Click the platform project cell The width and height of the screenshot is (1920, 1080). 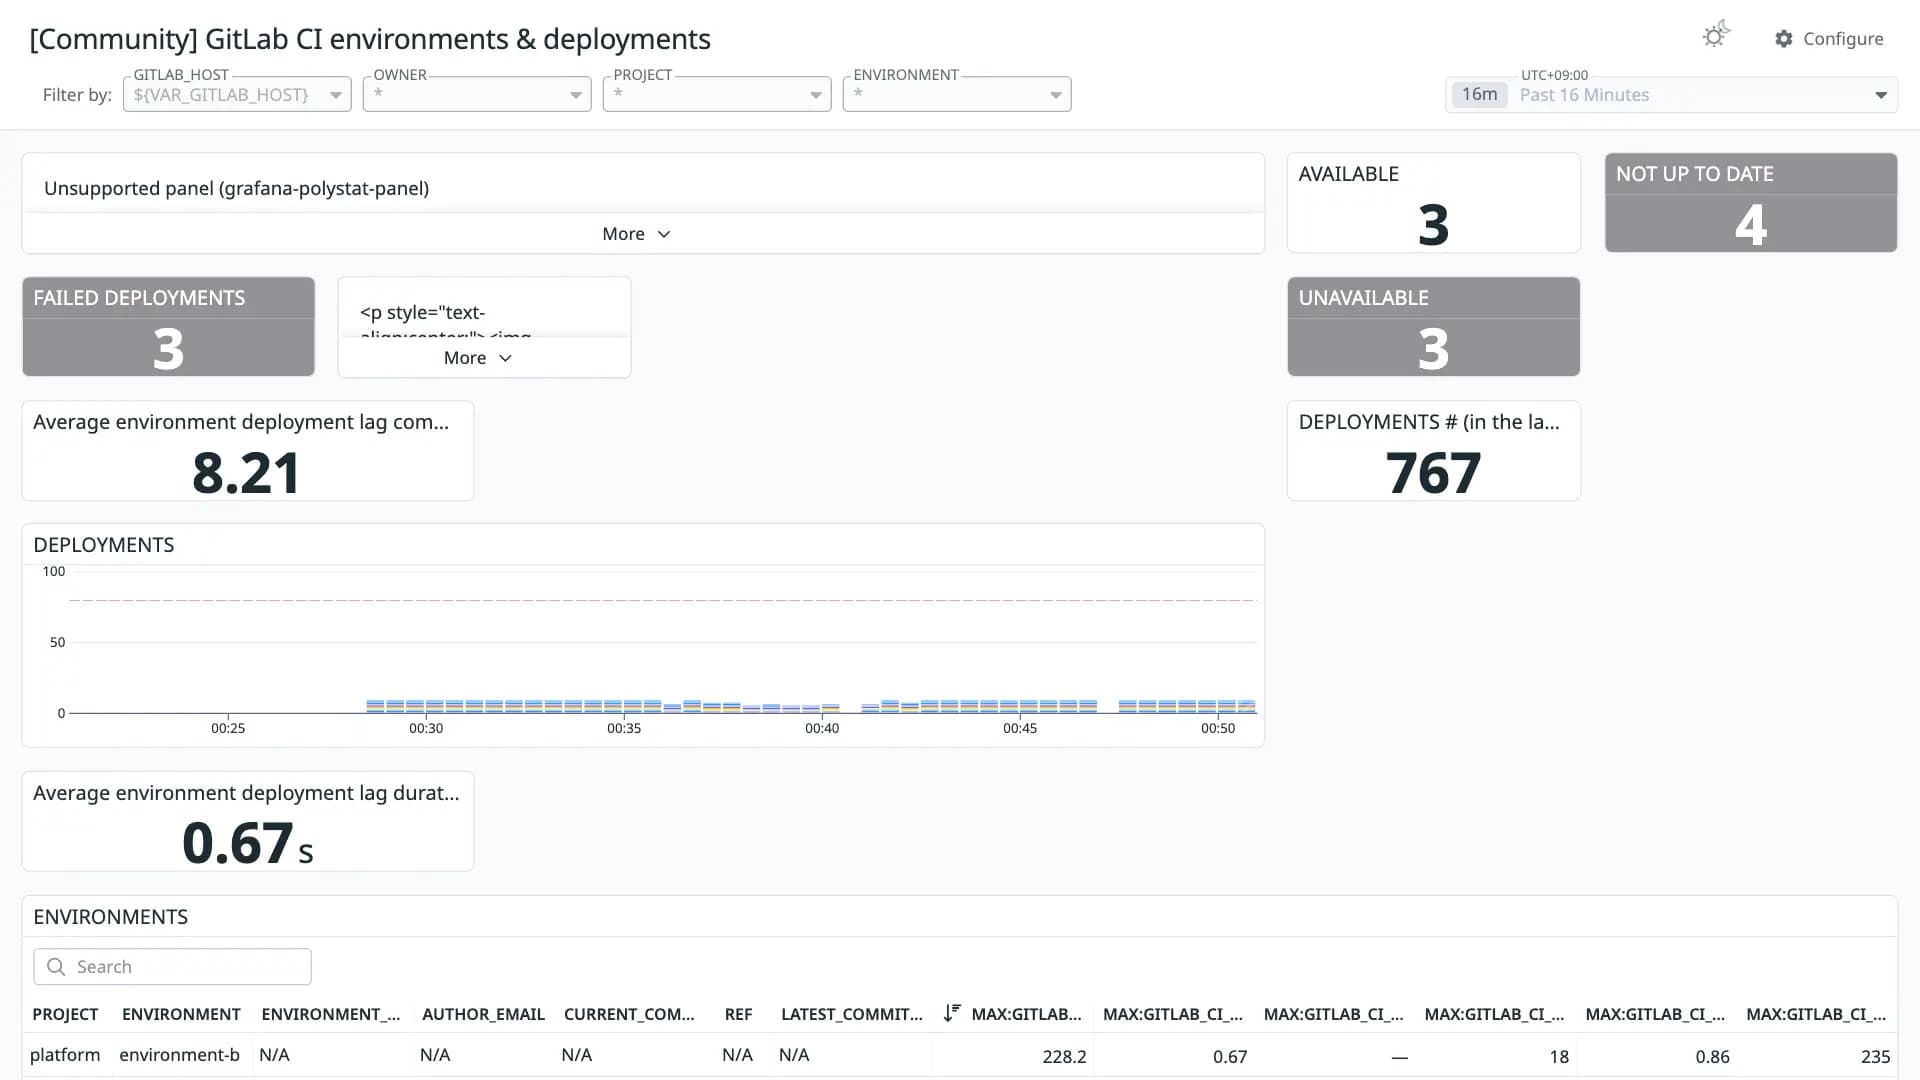coord(65,1055)
